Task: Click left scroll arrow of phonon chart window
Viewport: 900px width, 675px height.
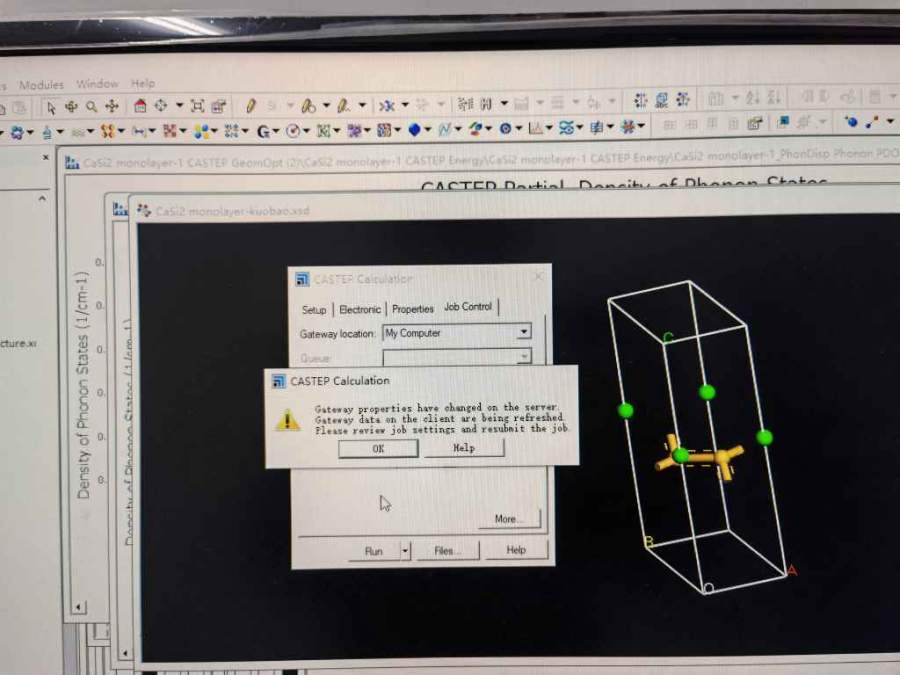Action: (x=78, y=607)
